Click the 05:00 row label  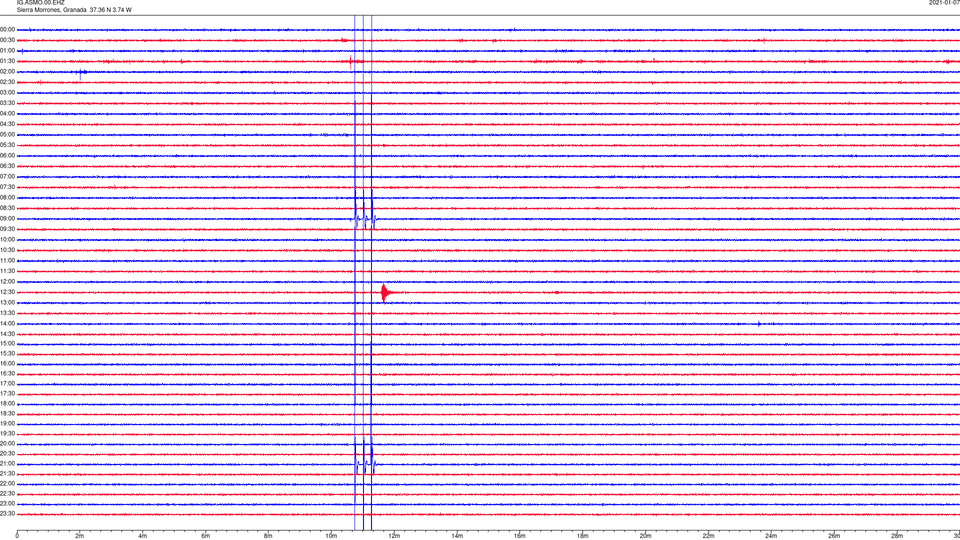(x=7, y=135)
